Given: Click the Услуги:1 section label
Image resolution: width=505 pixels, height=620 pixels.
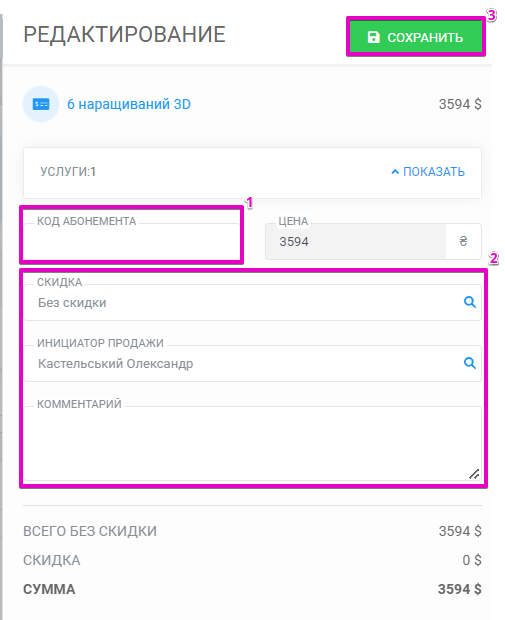Looking at the screenshot, I should tap(68, 172).
